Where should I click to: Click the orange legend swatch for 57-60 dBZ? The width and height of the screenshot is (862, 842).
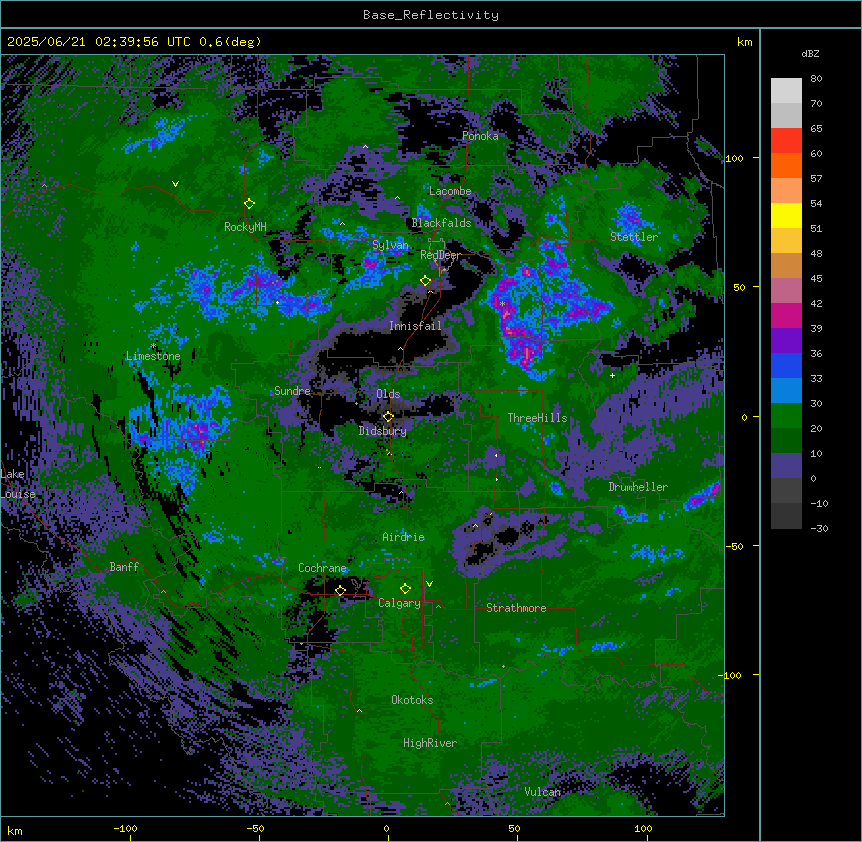(x=786, y=165)
